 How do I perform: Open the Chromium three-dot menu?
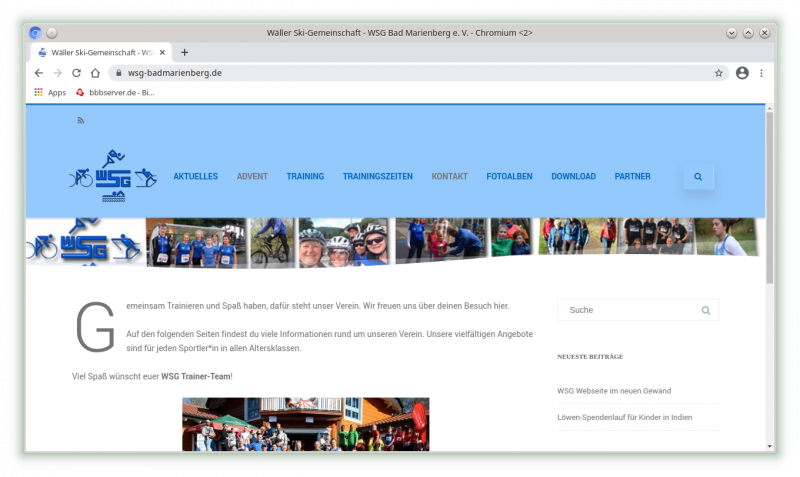click(761, 73)
